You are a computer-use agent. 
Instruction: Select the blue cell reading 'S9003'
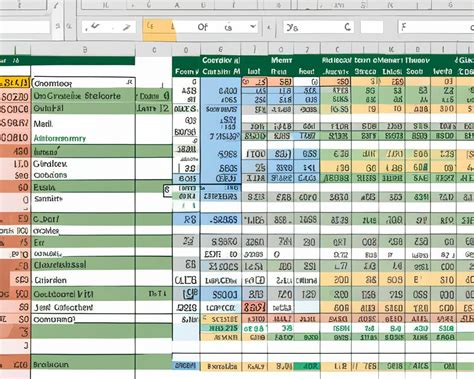pos(221,294)
